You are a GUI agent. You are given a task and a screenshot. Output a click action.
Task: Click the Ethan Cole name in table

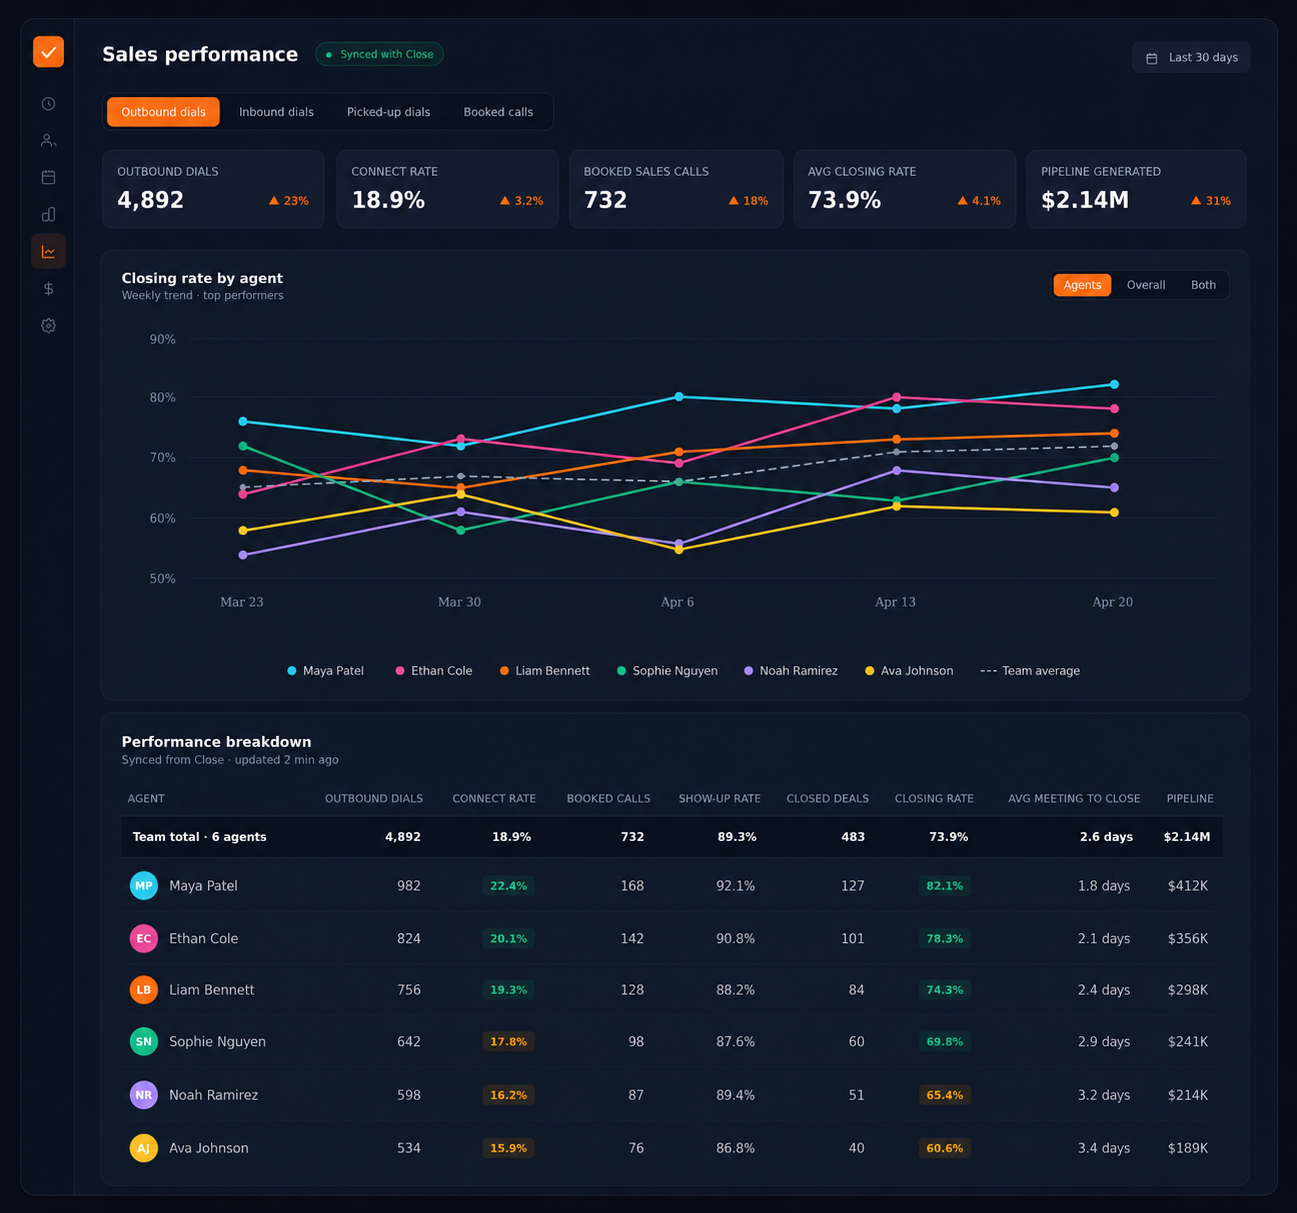203,938
